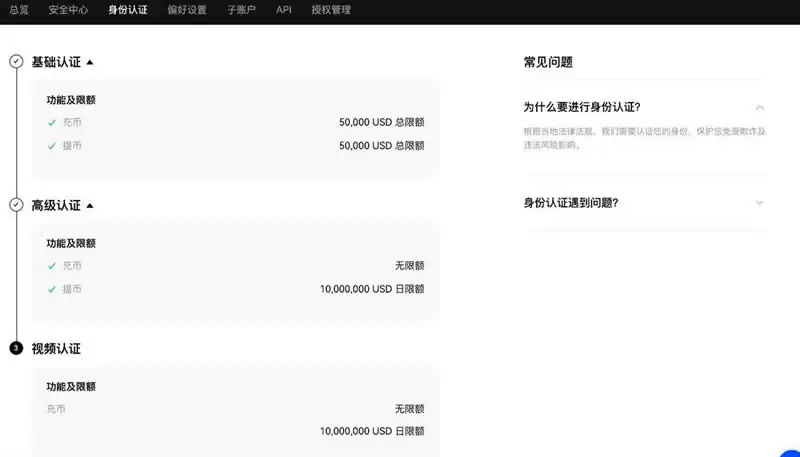Click the completed checkmark circle beside 基础认证
This screenshot has height=457, width=800.
tap(16, 62)
